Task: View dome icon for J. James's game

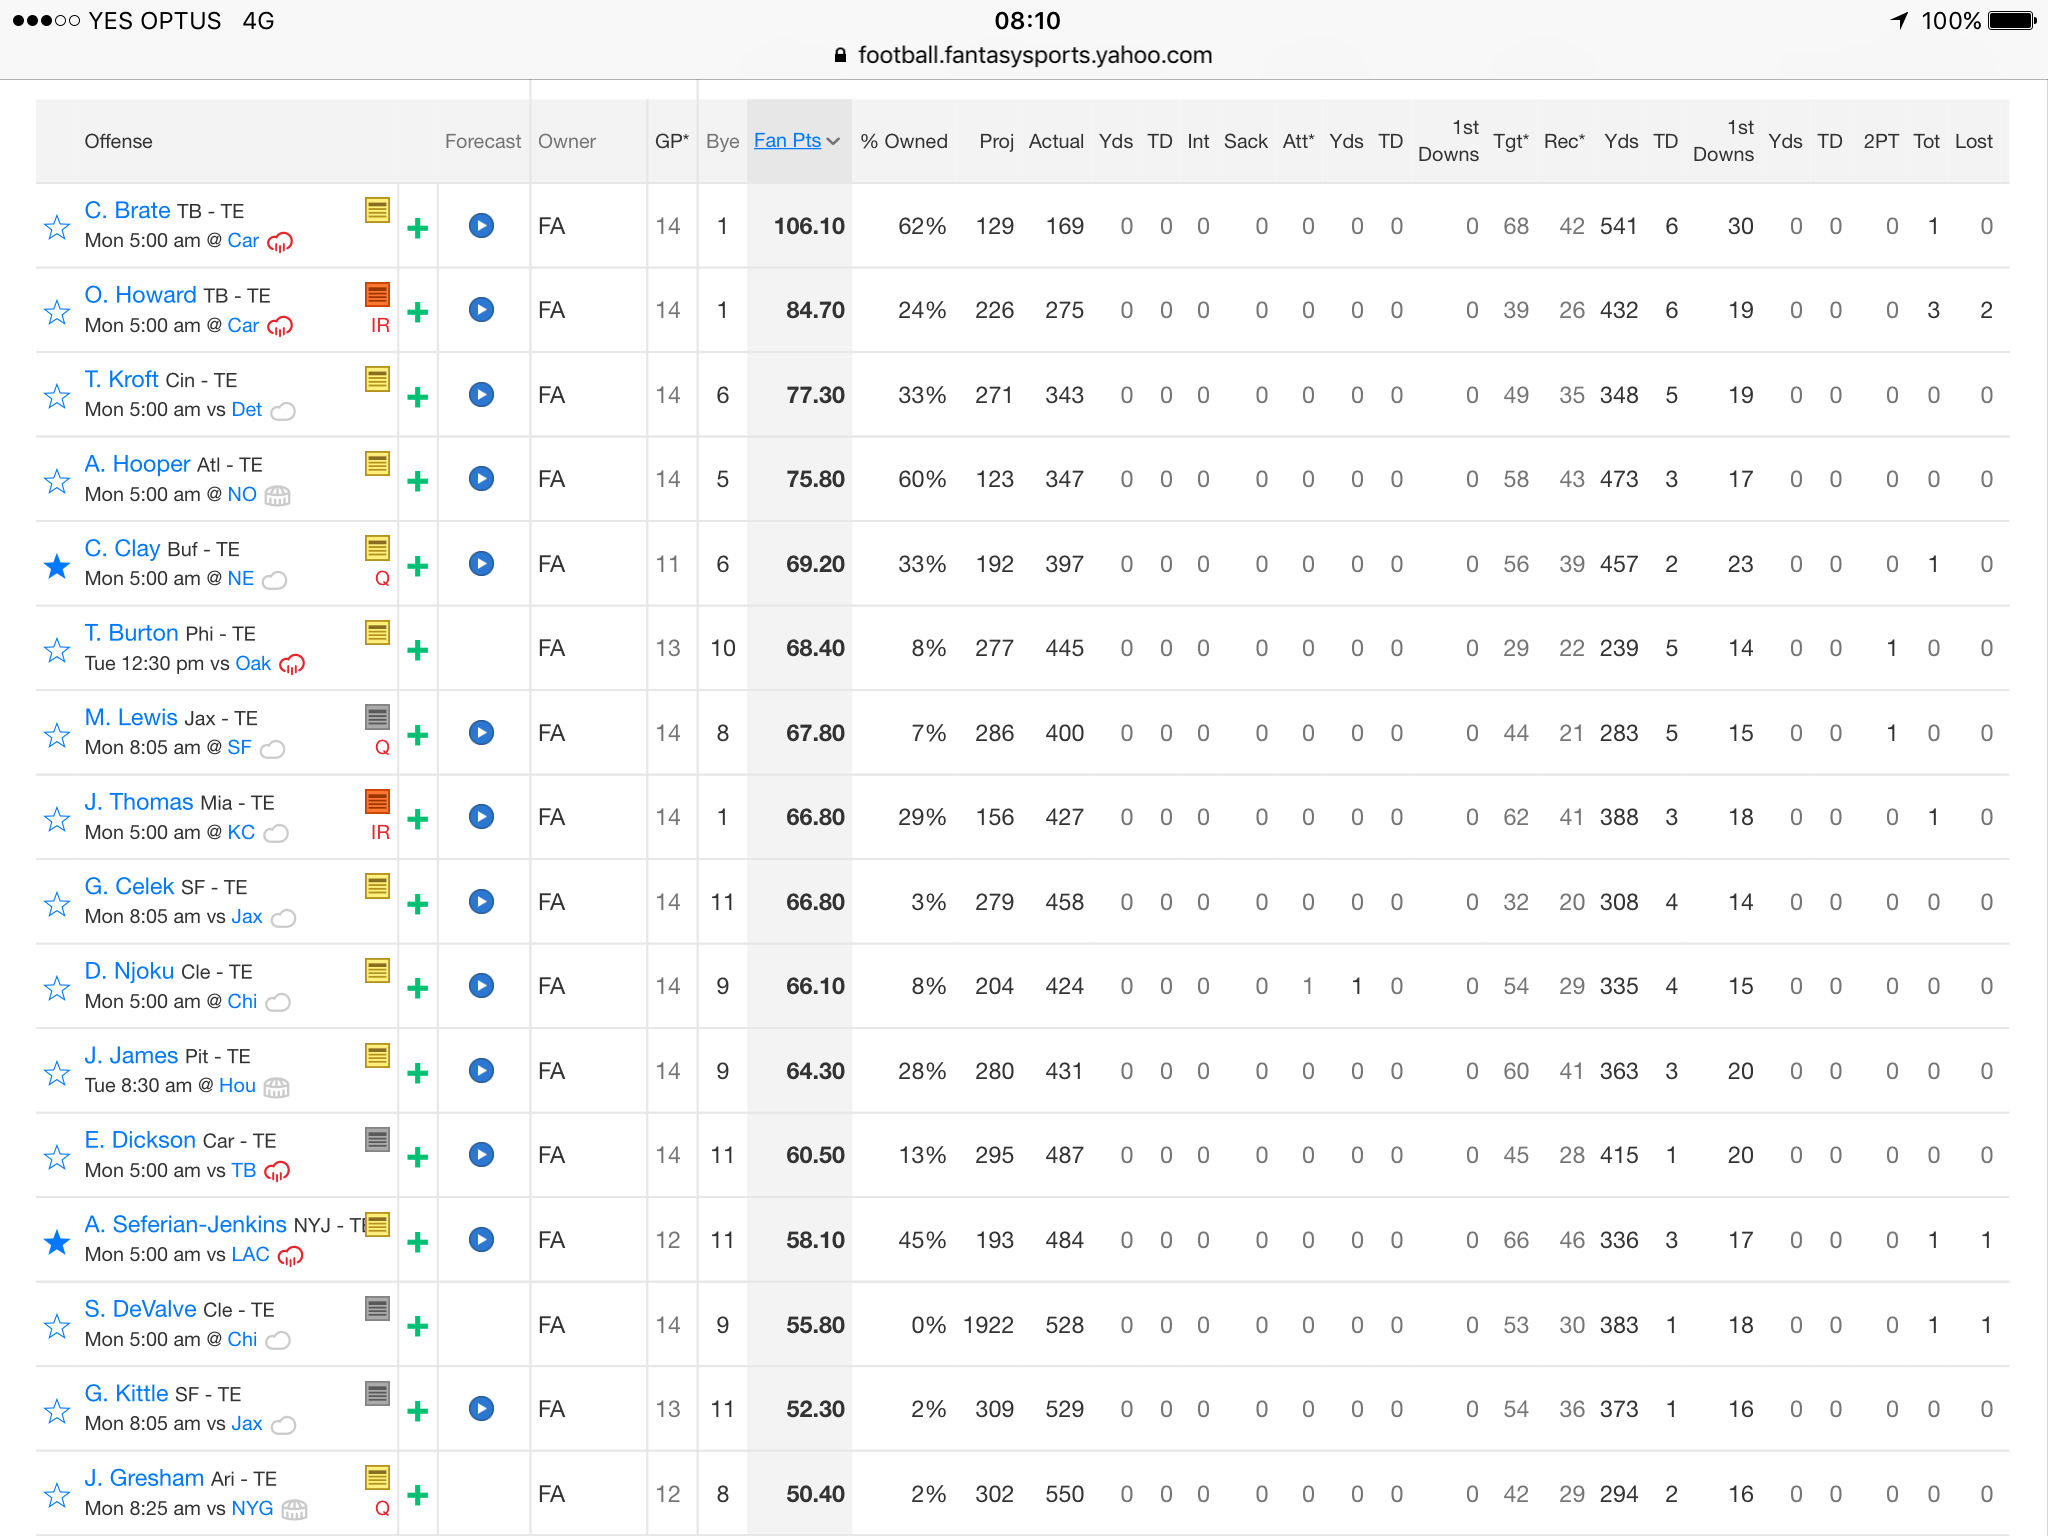Action: pyautogui.click(x=276, y=1087)
